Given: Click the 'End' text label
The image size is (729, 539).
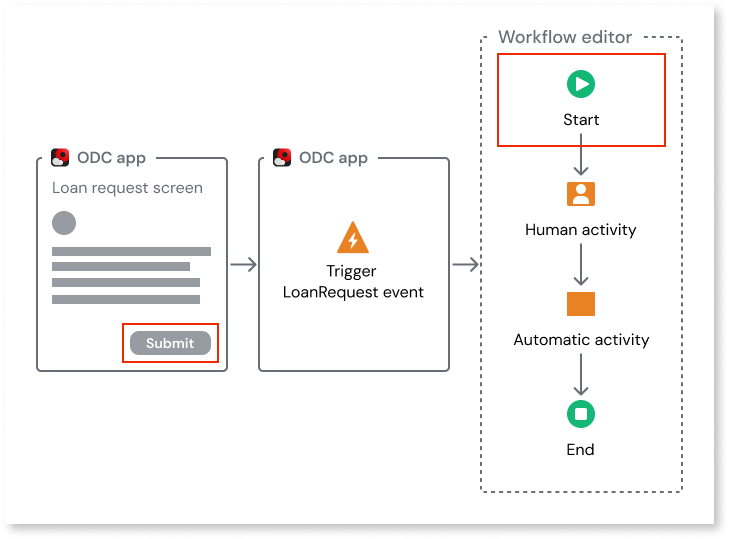Looking at the screenshot, I should pyautogui.click(x=581, y=450).
